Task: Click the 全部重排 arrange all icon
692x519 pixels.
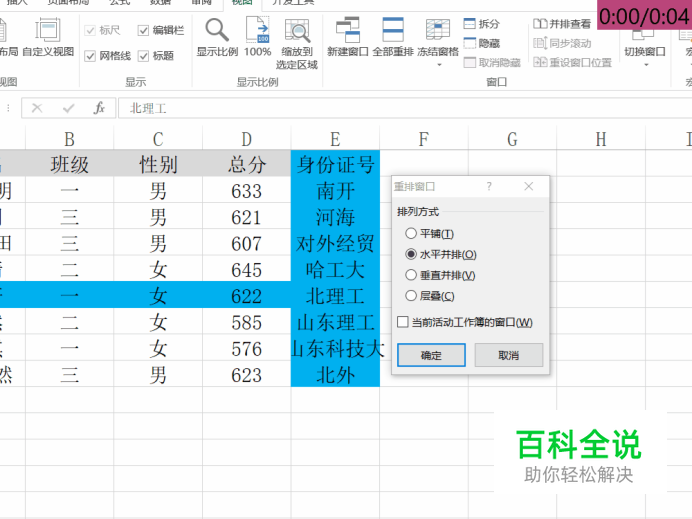Action: click(x=393, y=30)
